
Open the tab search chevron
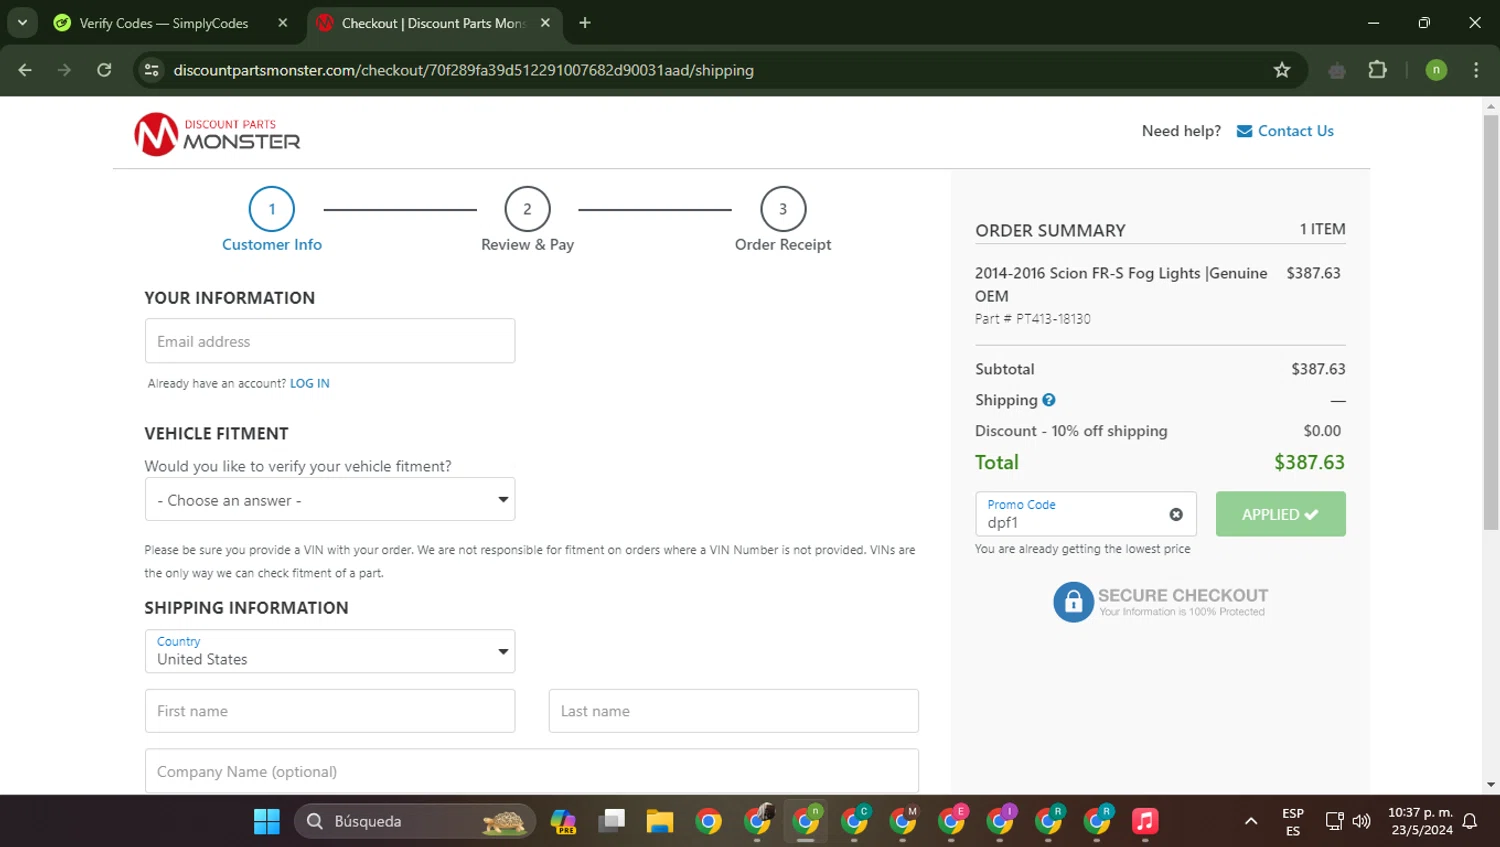coord(22,23)
